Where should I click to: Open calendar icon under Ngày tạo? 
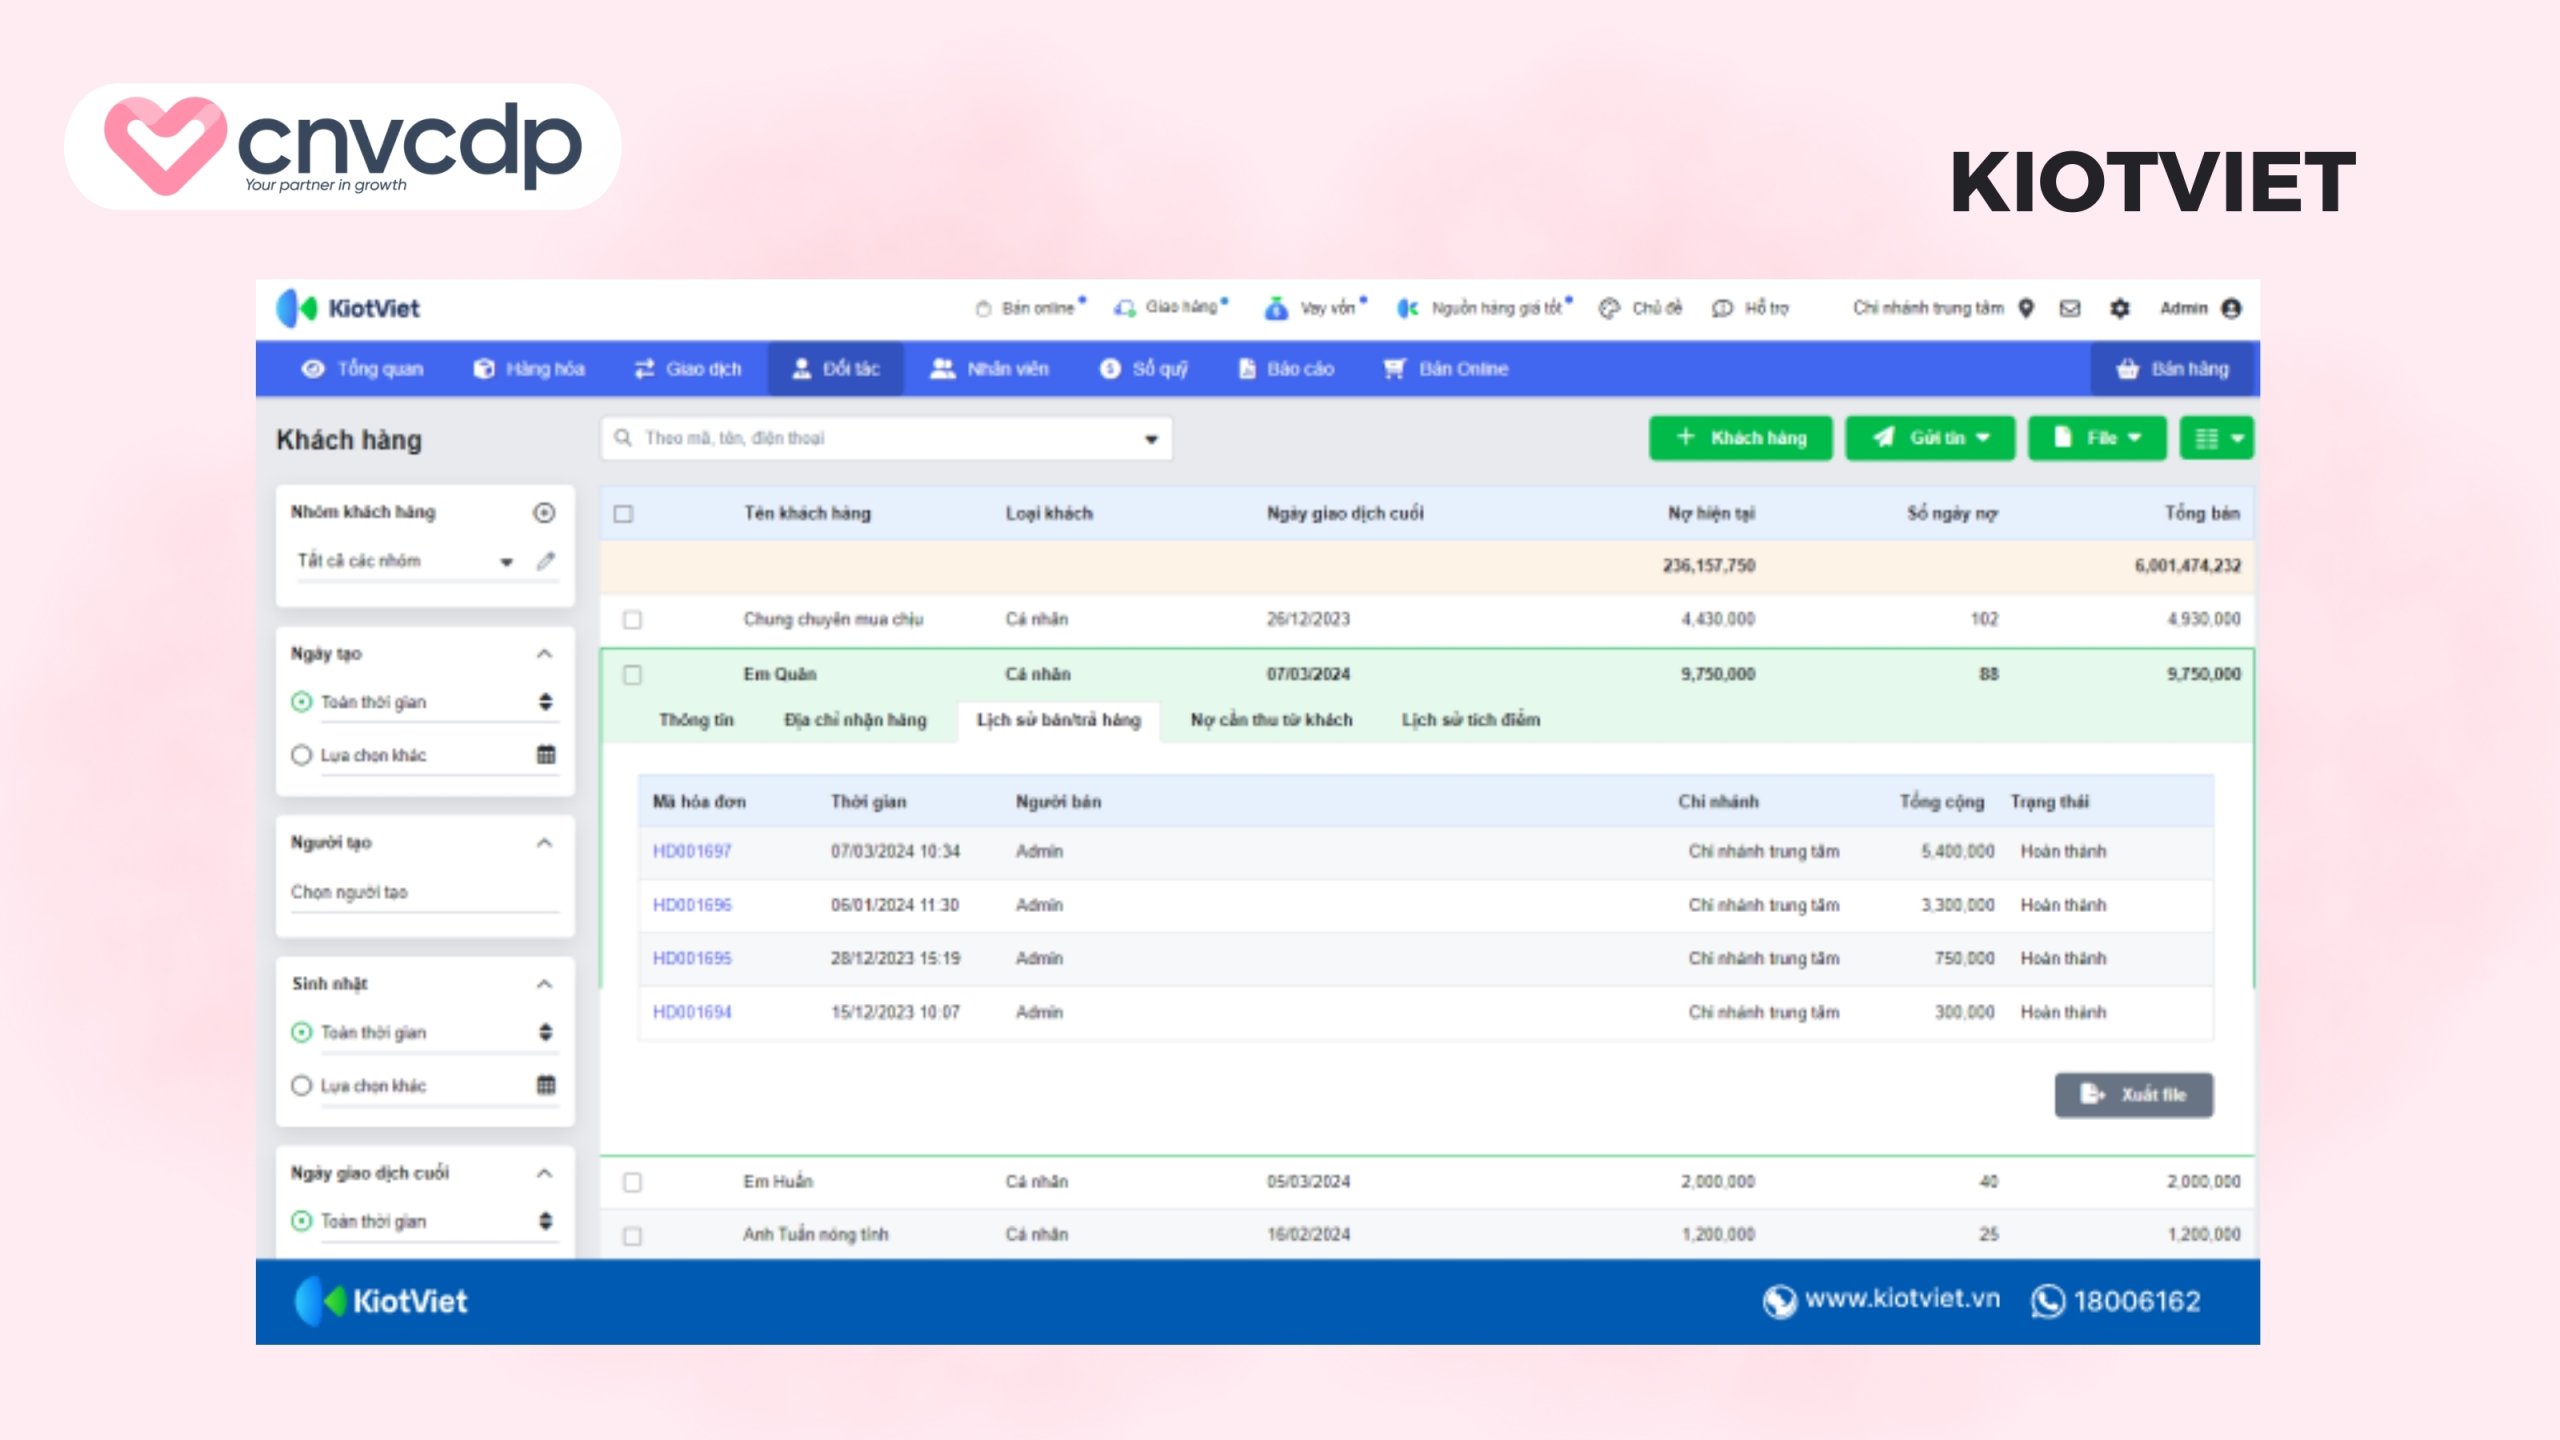tap(546, 755)
